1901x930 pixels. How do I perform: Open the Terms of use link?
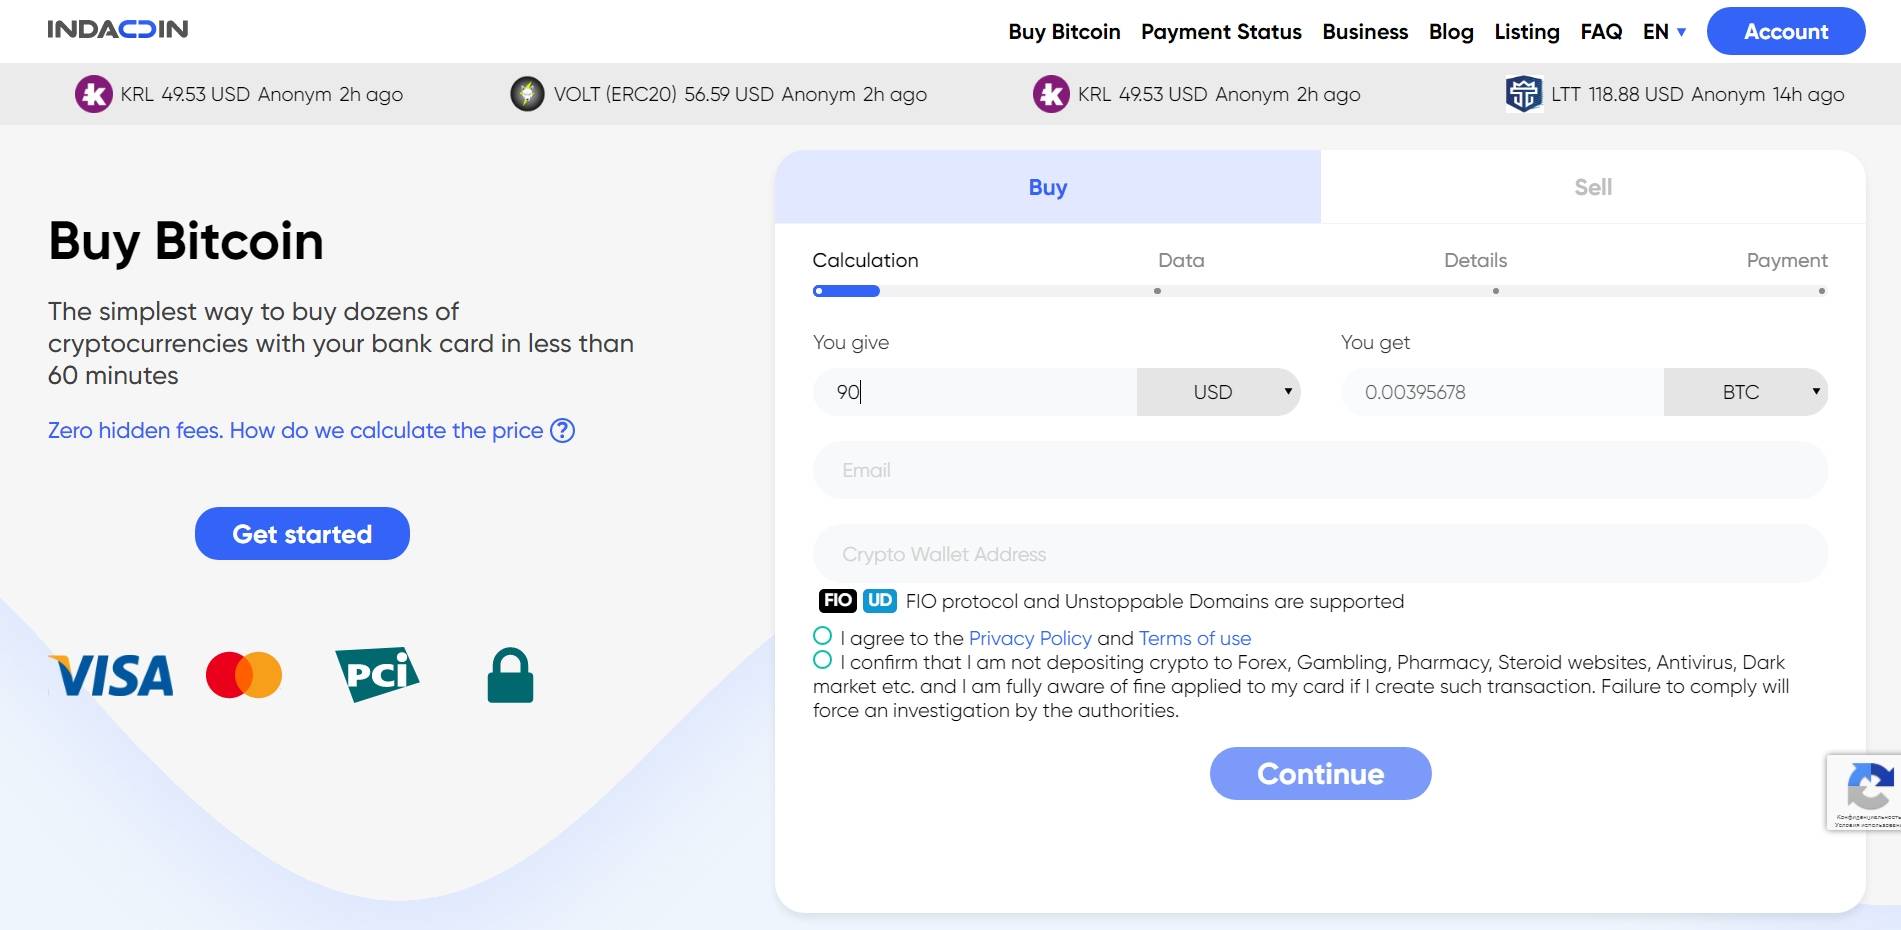tap(1195, 638)
